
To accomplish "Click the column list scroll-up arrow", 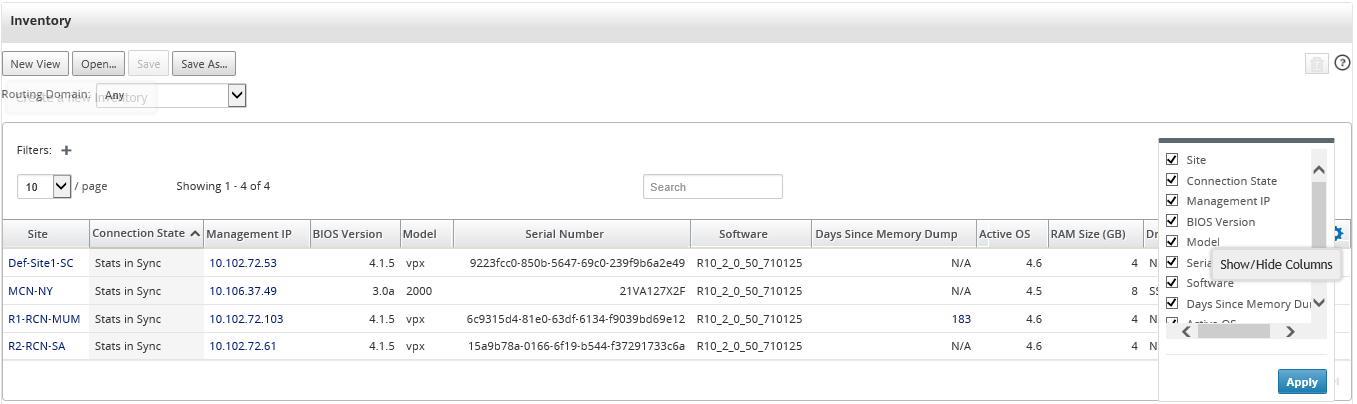I will pyautogui.click(x=1318, y=170).
